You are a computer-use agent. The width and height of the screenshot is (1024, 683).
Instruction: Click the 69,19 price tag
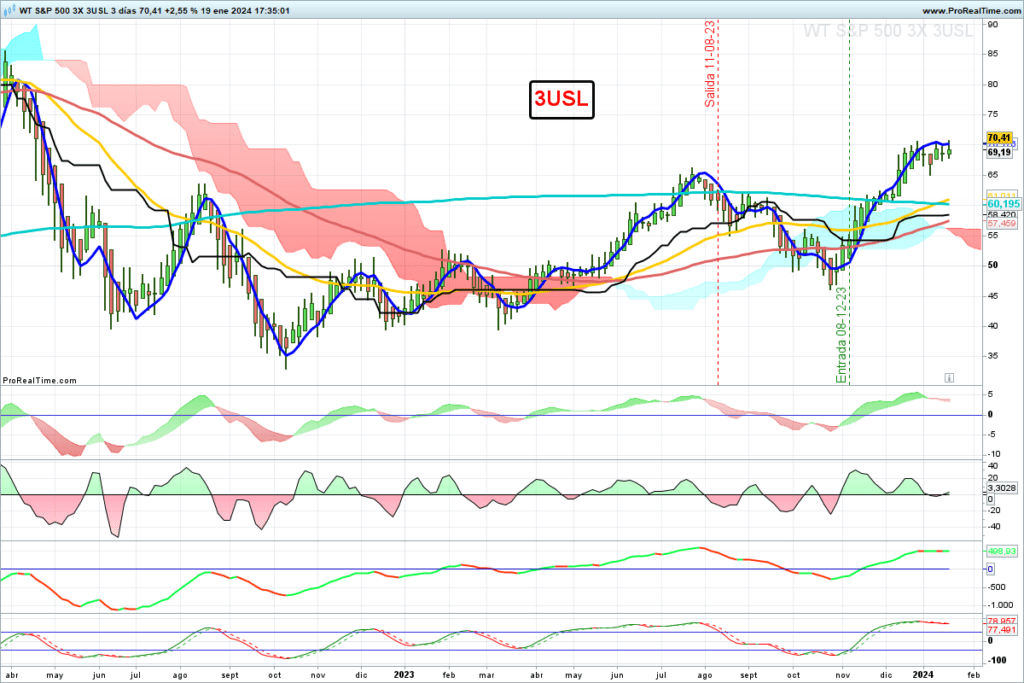999,152
